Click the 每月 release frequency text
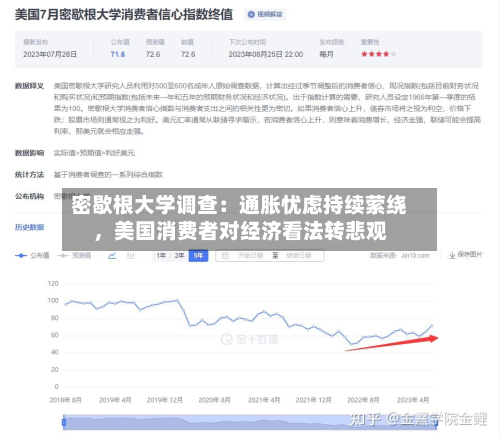500x439 pixels. [326, 54]
